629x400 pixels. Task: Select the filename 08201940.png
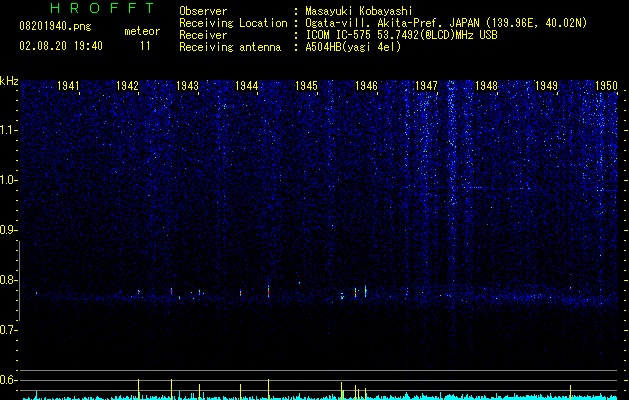coord(55,26)
